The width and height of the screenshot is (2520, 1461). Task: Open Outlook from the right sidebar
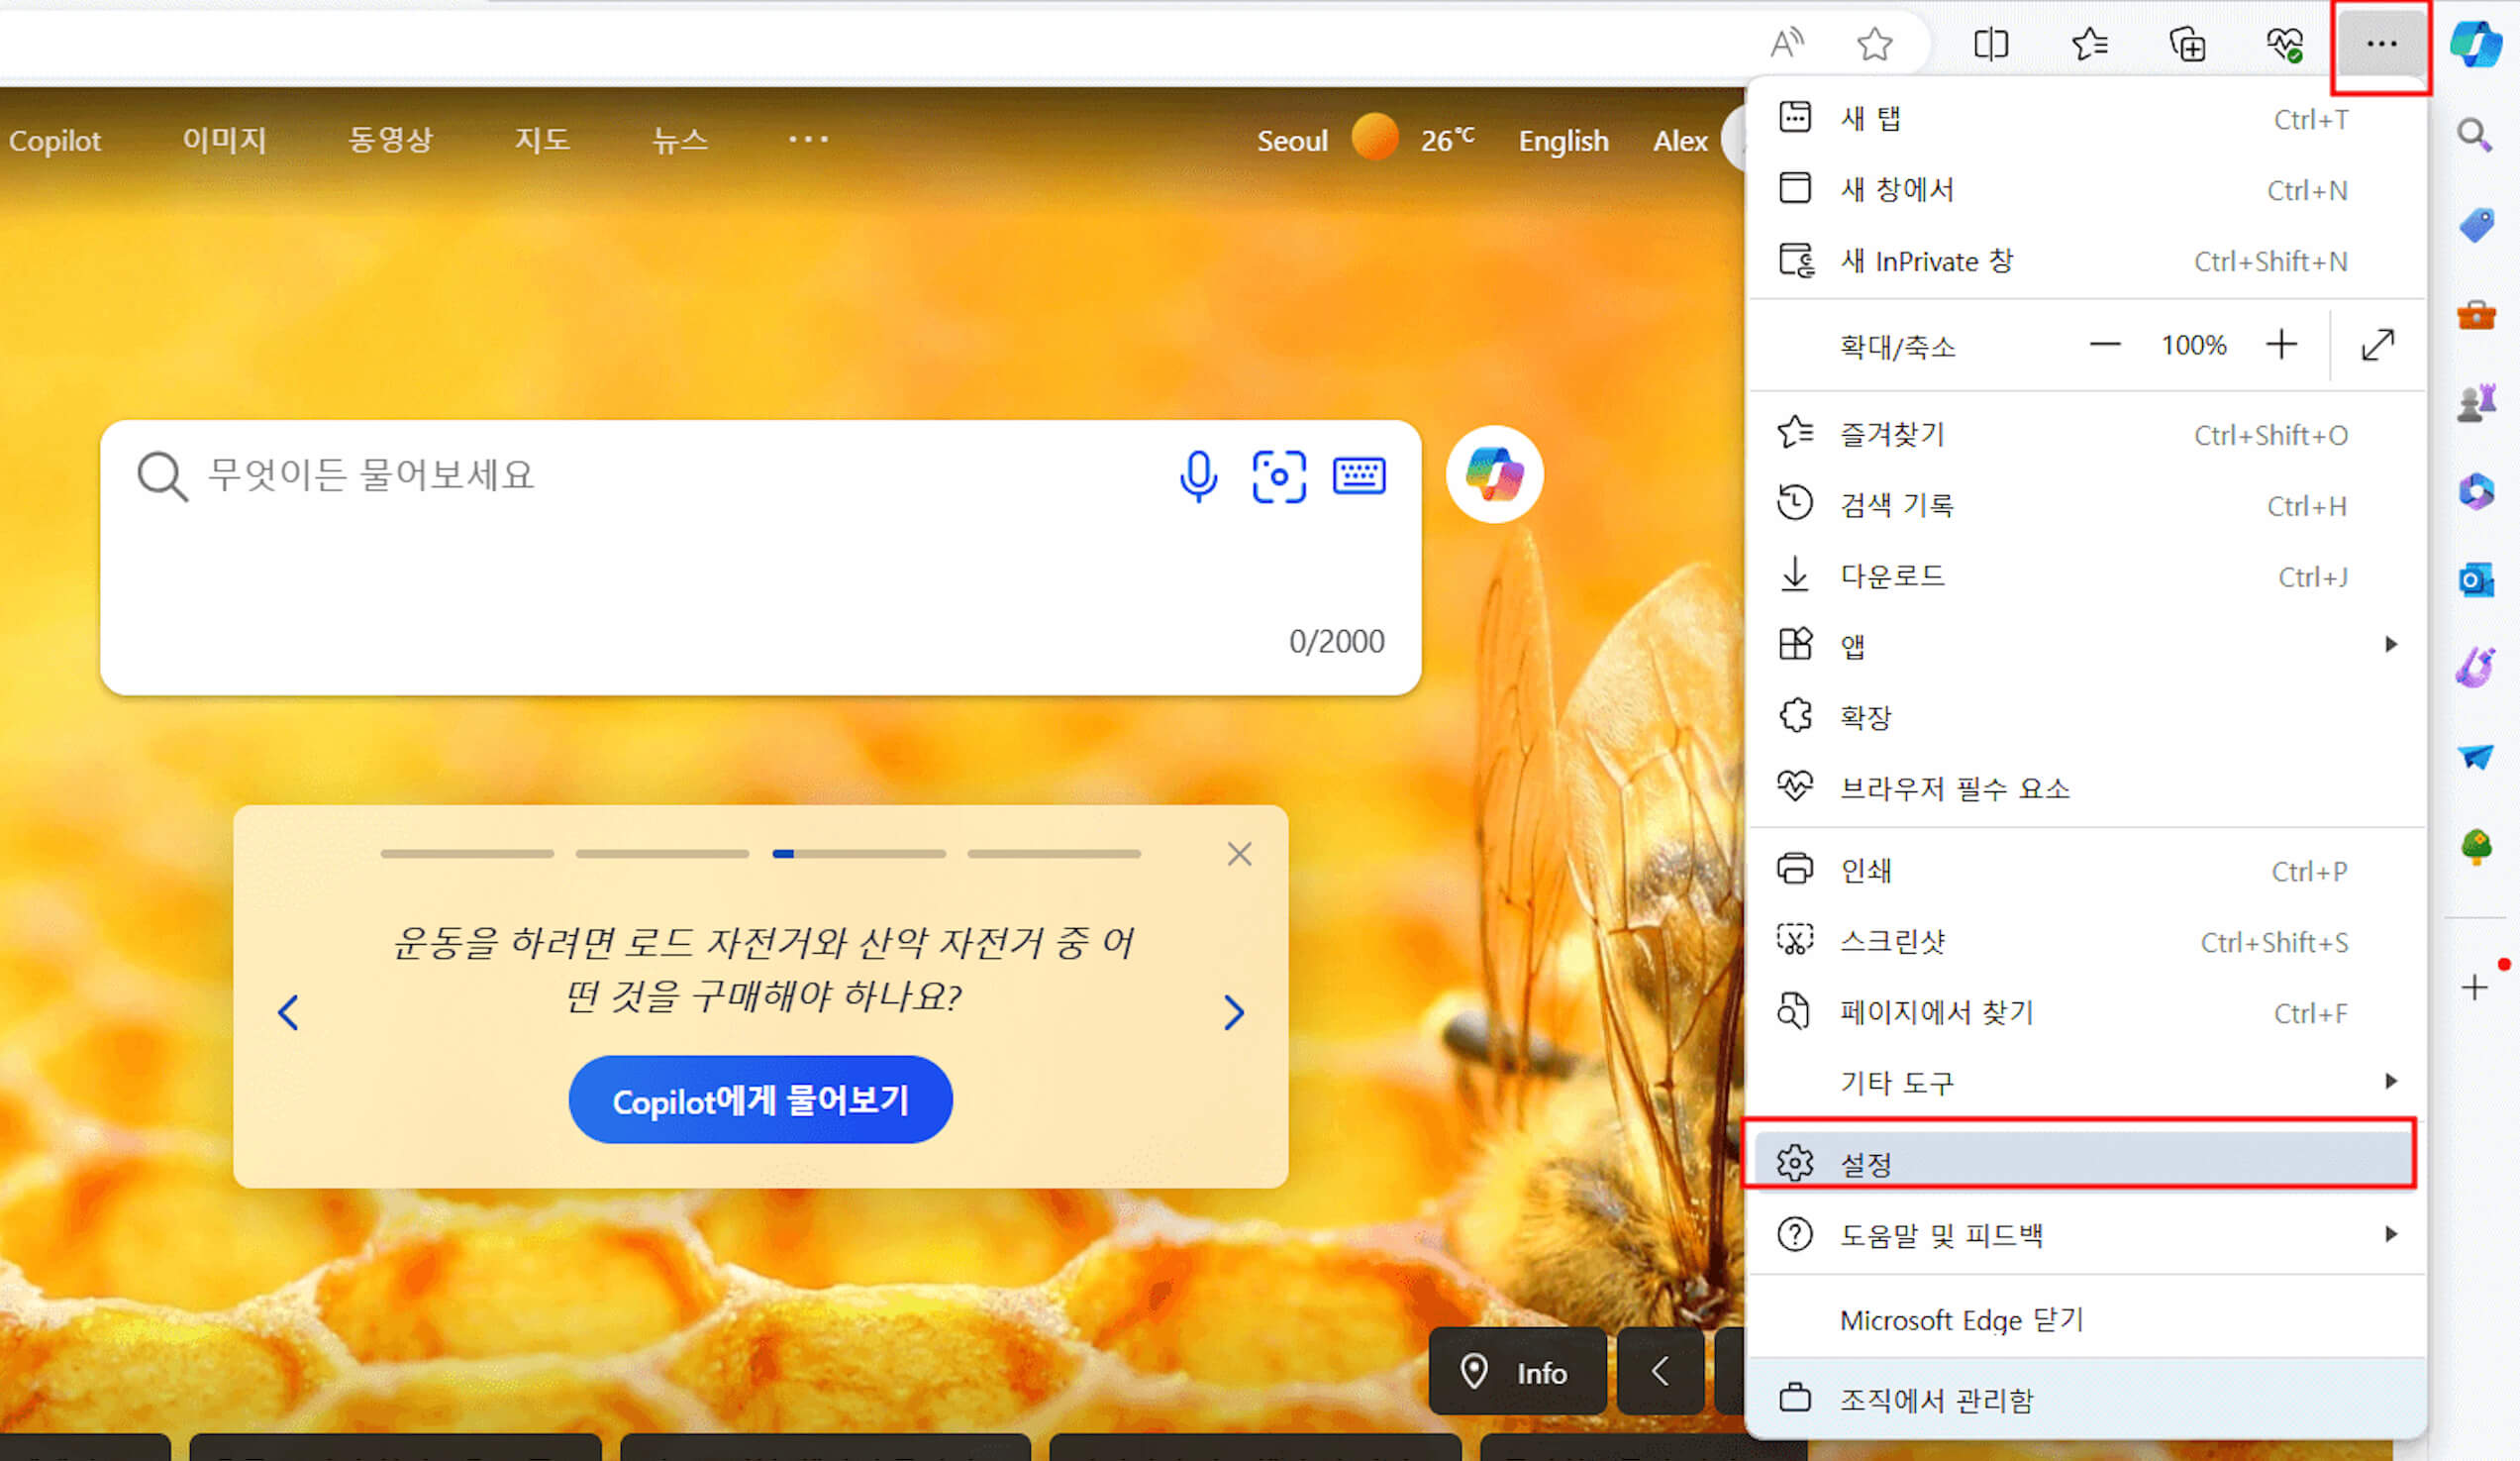click(2475, 580)
